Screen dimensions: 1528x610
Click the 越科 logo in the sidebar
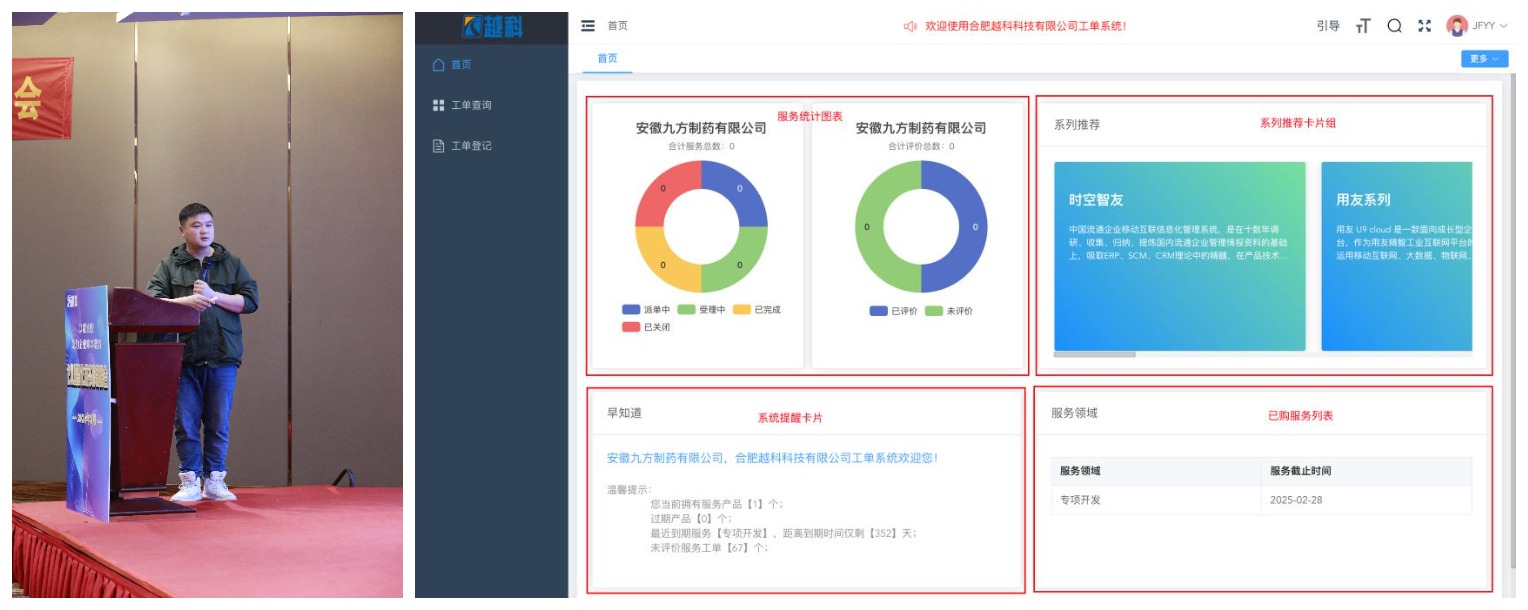(x=492, y=27)
